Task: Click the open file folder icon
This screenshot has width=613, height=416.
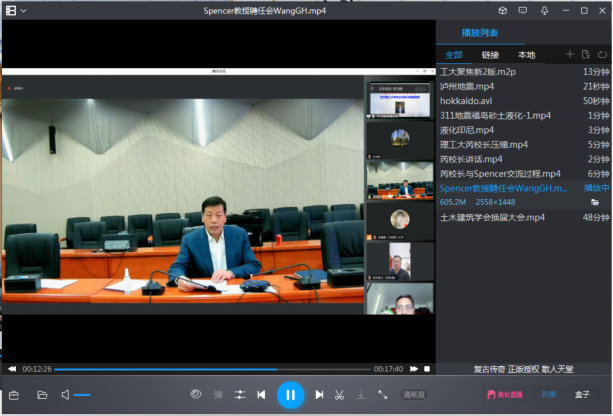Action: (x=42, y=395)
